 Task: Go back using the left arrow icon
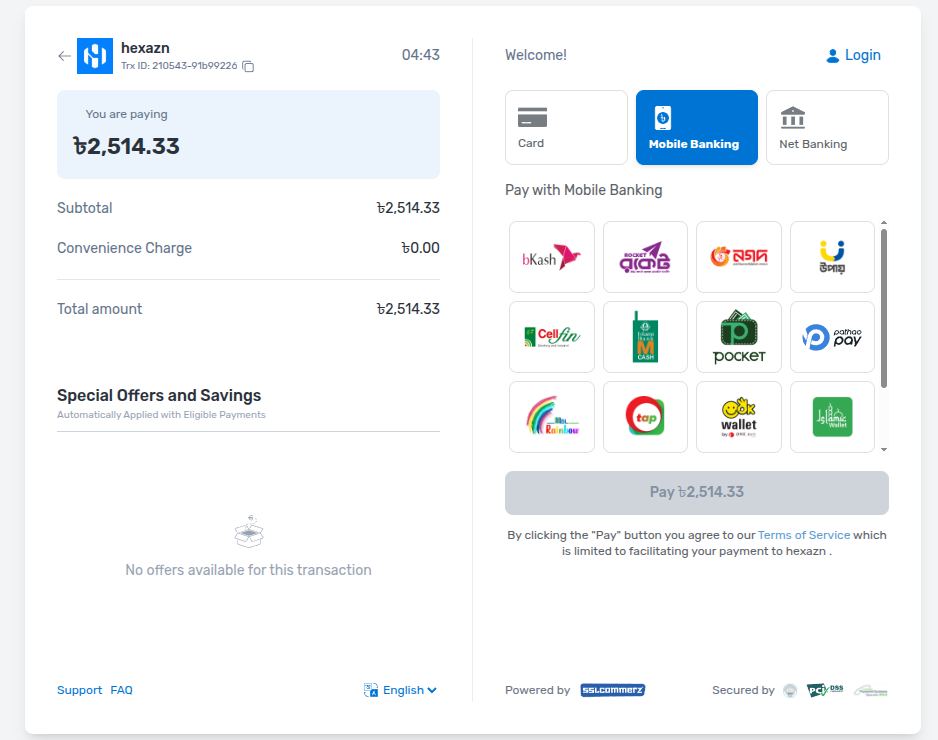coord(65,56)
